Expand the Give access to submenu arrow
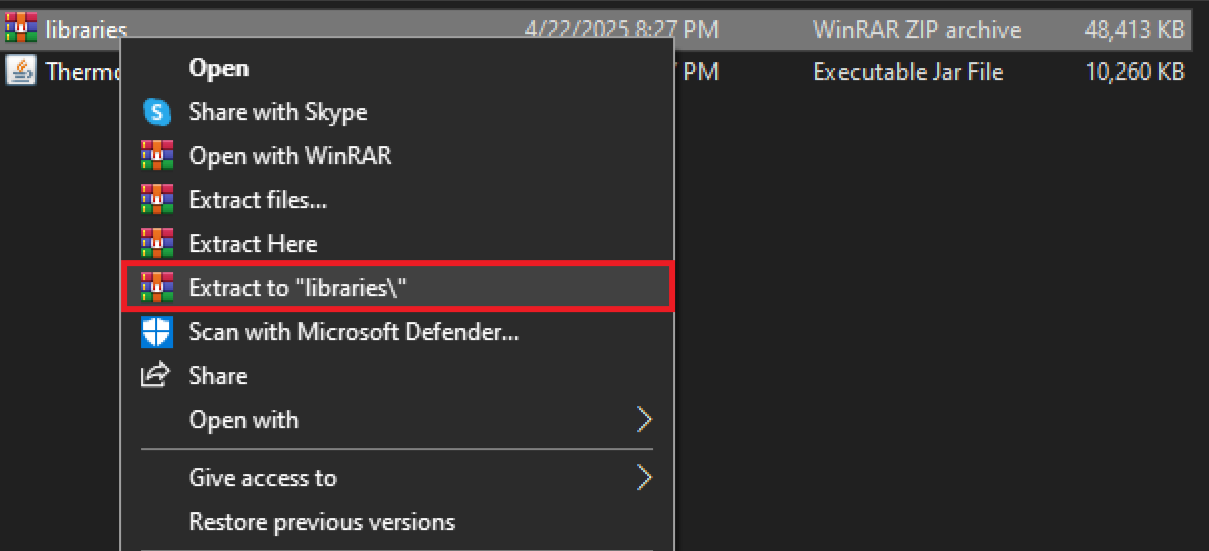Image resolution: width=1209 pixels, height=551 pixels. coord(644,478)
